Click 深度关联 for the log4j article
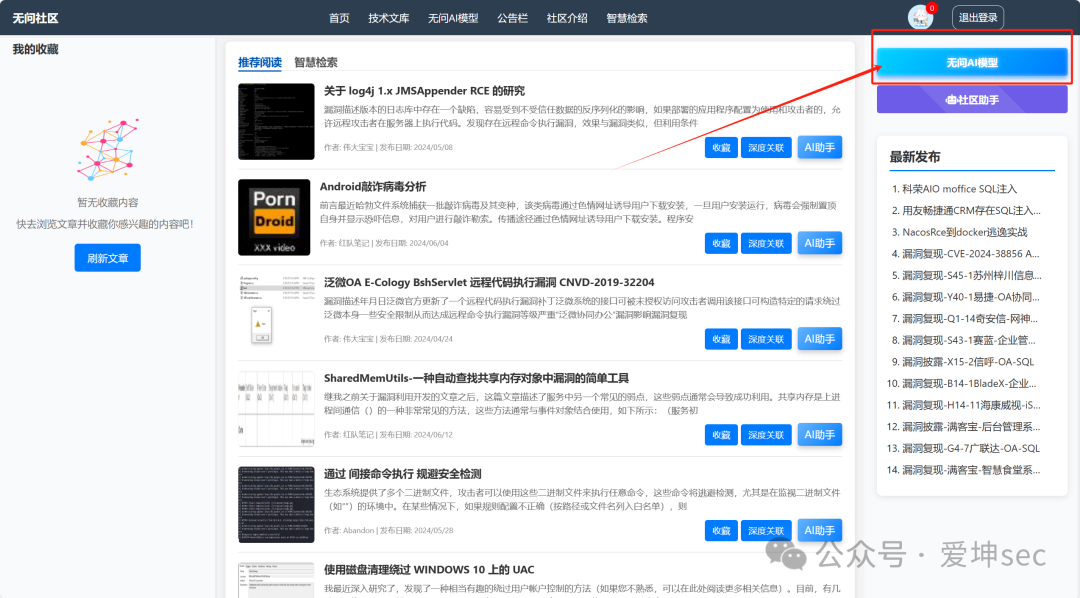The height and width of the screenshot is (598, 1080). (766, 147)
